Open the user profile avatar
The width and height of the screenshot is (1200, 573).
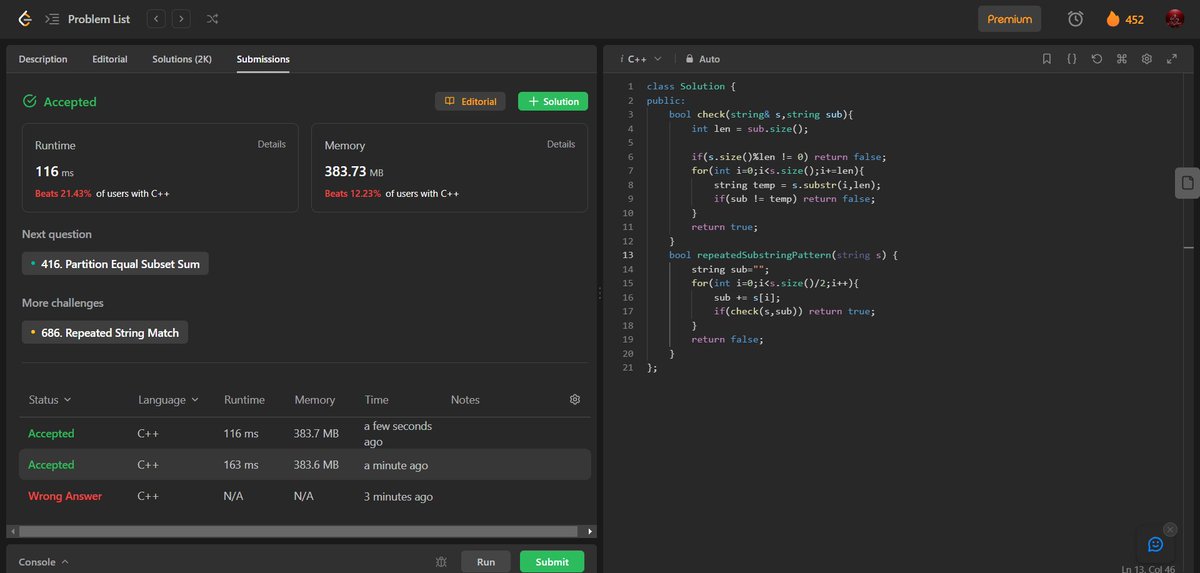tap(1175, 19)
